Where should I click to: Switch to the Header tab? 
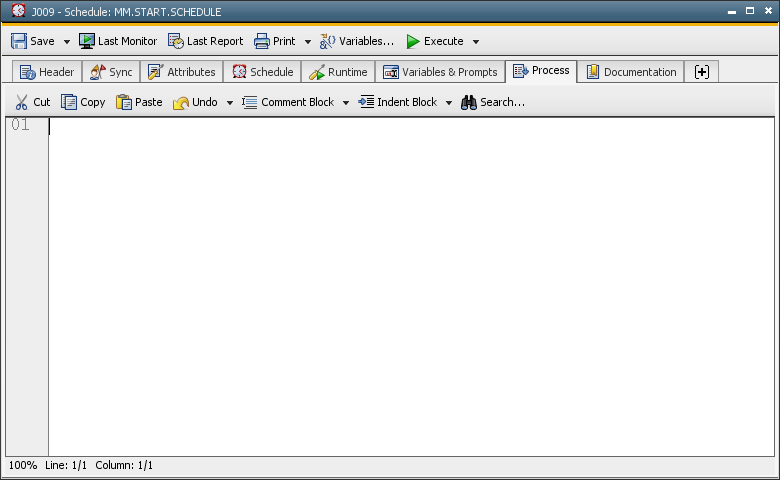click(x=47, y=72)
